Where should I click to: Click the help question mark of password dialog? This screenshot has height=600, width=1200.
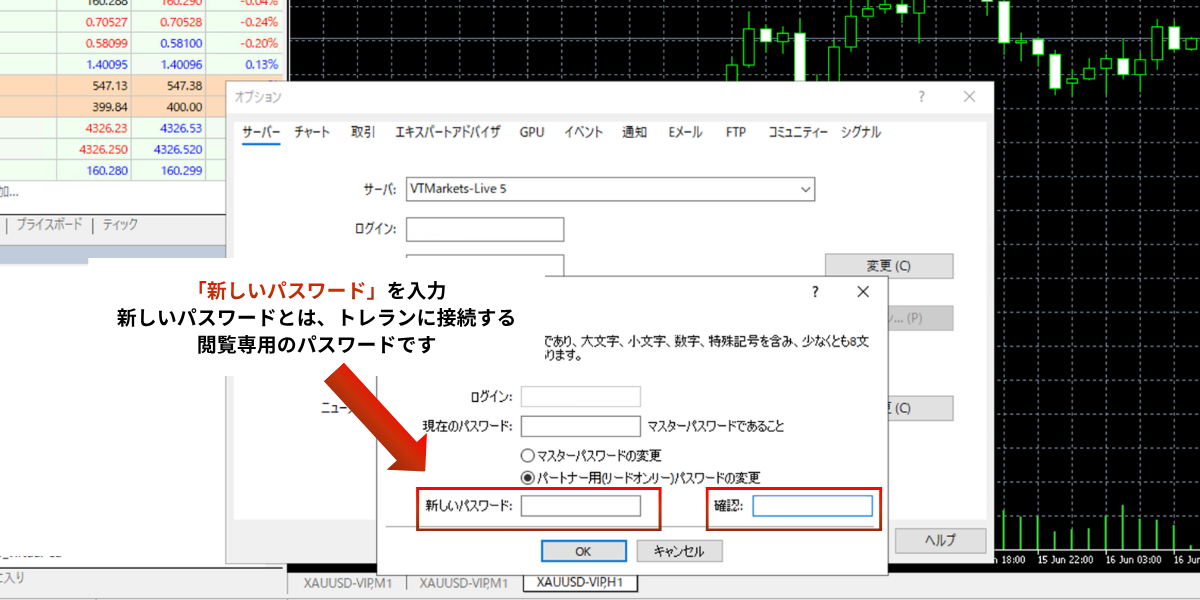816,292
